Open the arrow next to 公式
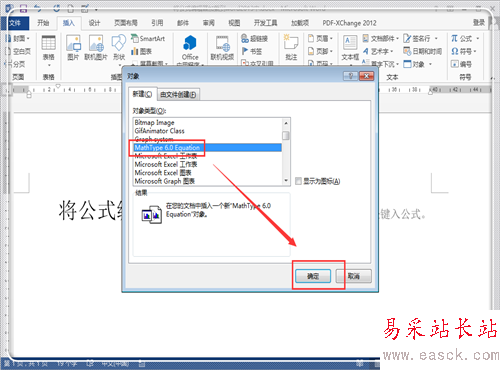Image resolution: width=500 pixels, height=370 pixels. (x=477, y=39)
